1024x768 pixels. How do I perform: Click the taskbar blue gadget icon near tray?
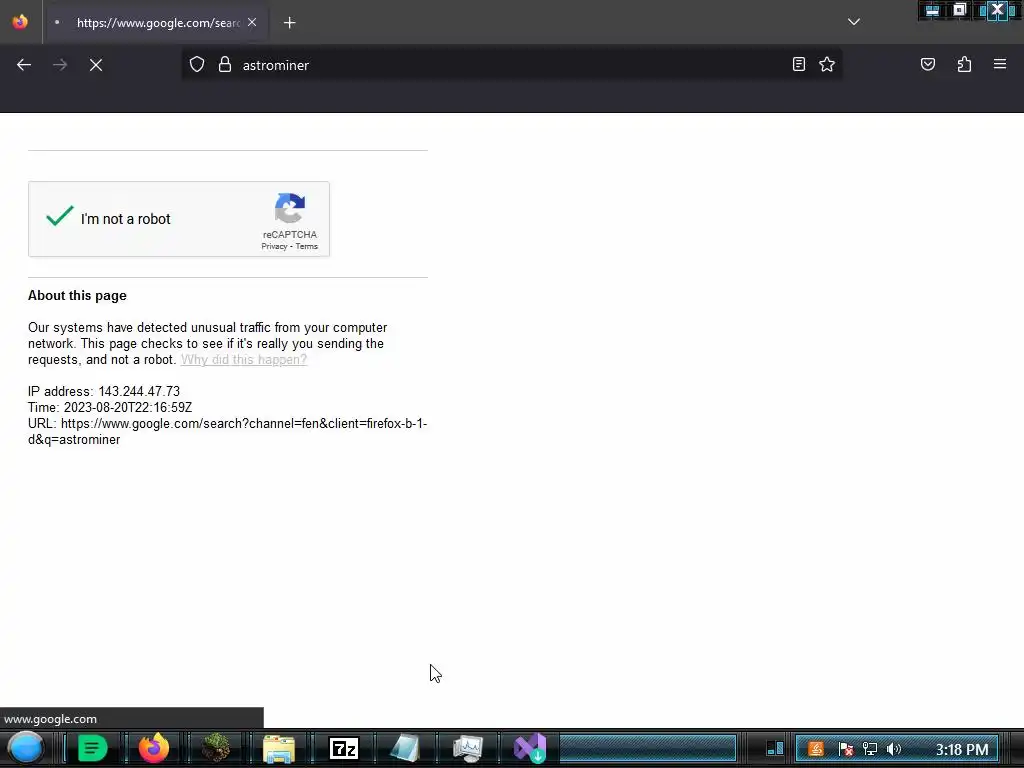tap(775, 748)
